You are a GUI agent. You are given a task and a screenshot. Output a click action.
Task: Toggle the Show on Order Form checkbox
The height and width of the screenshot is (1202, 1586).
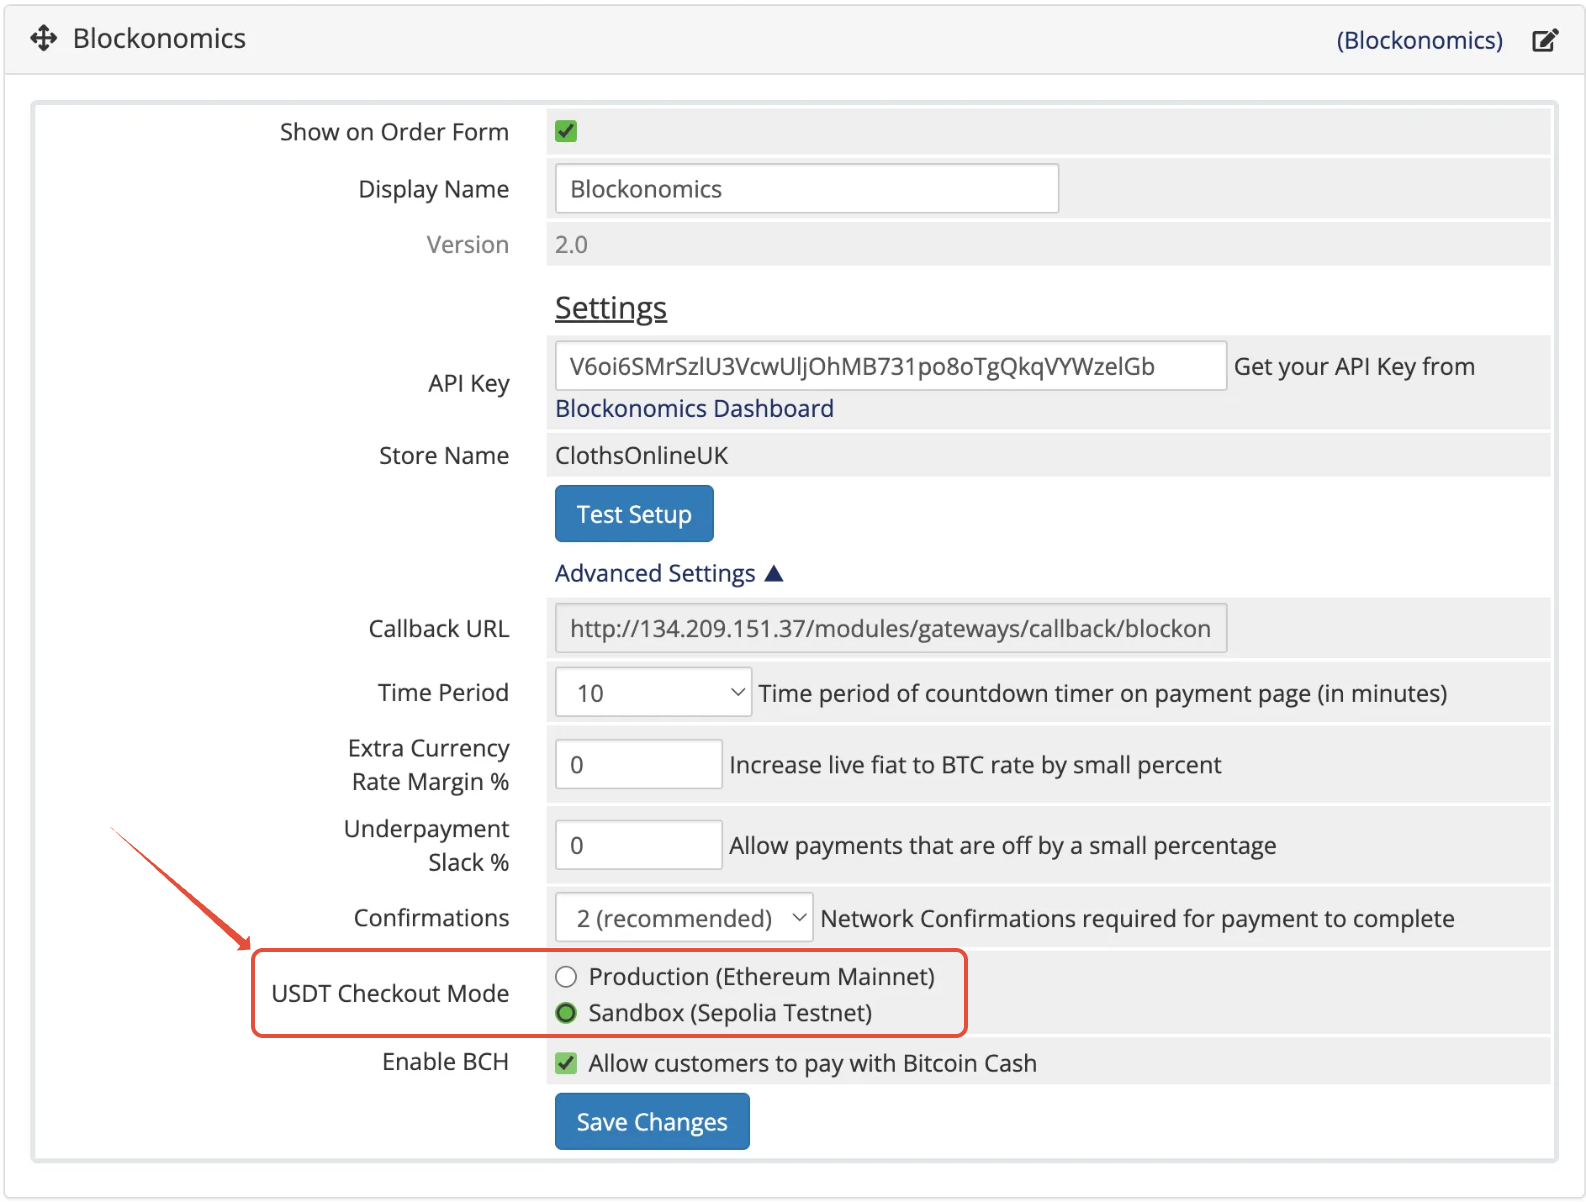tap(566, 131)
